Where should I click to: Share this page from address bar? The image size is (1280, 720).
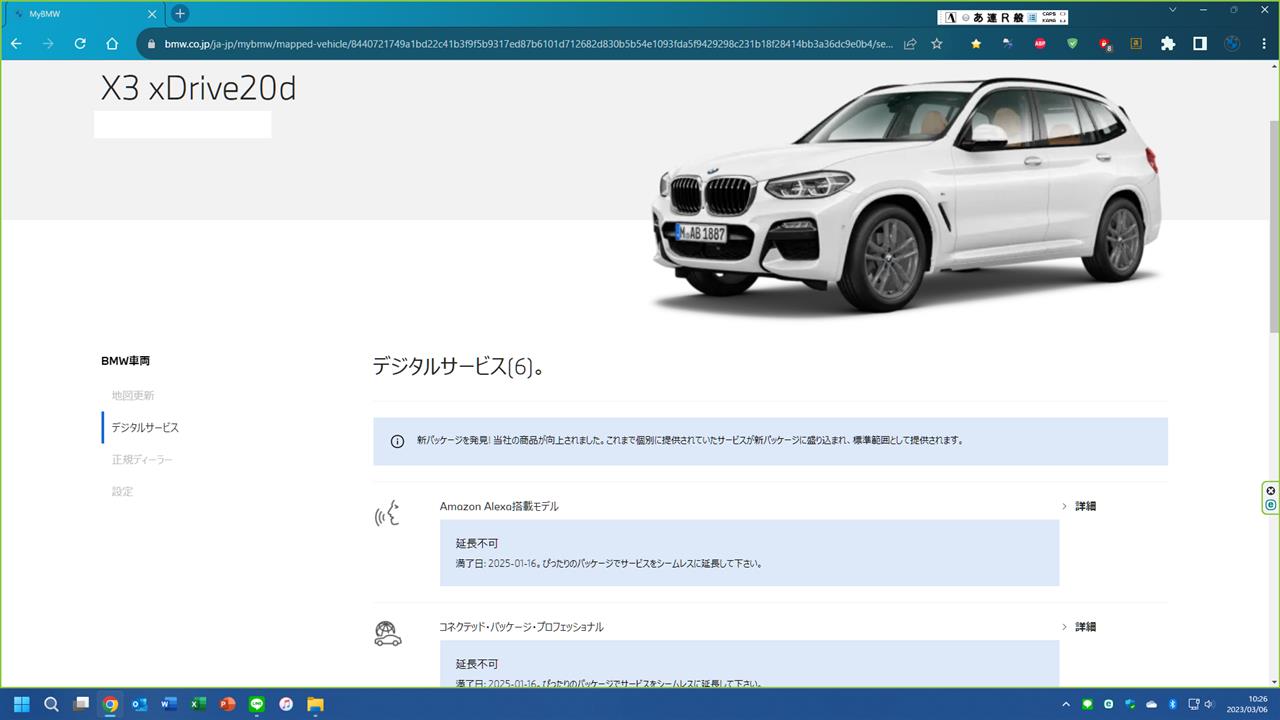pyautogui.click(x=910, y=44)
